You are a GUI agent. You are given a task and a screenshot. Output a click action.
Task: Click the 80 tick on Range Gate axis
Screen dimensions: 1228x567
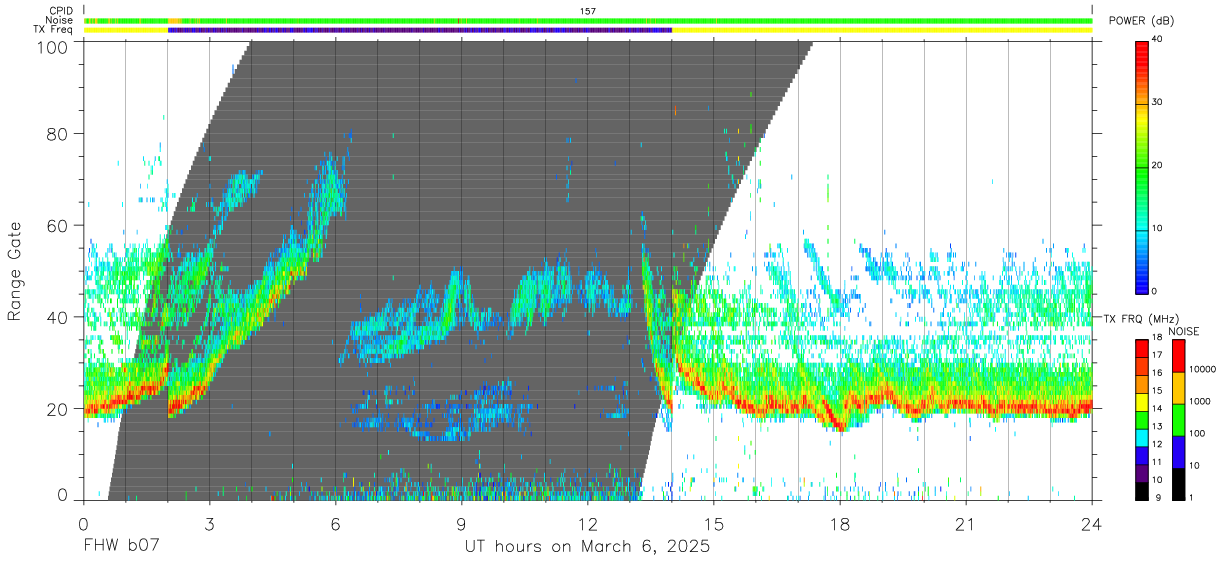(57, 134)
